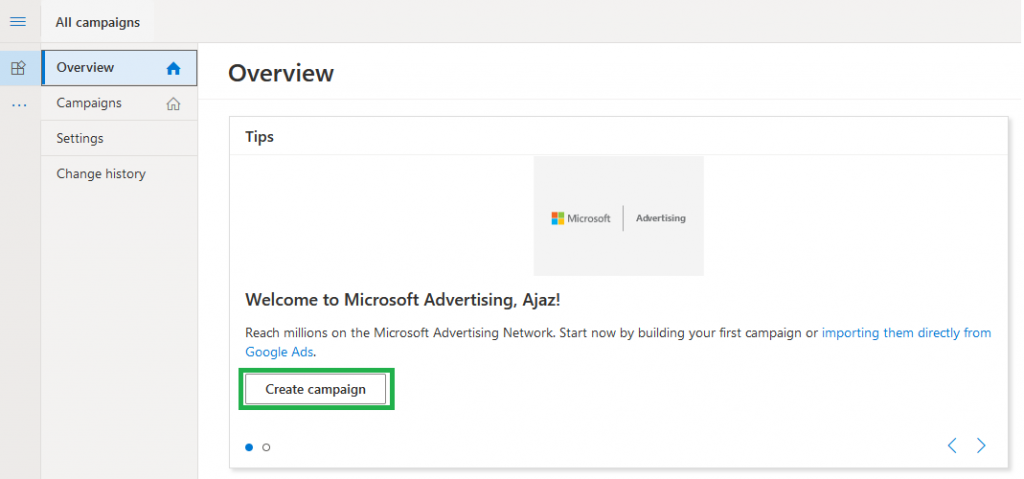Follow the importing from Google Ads link
Image resolution: width=1024 pixels, height=479 pixels.
coord(618,342)
